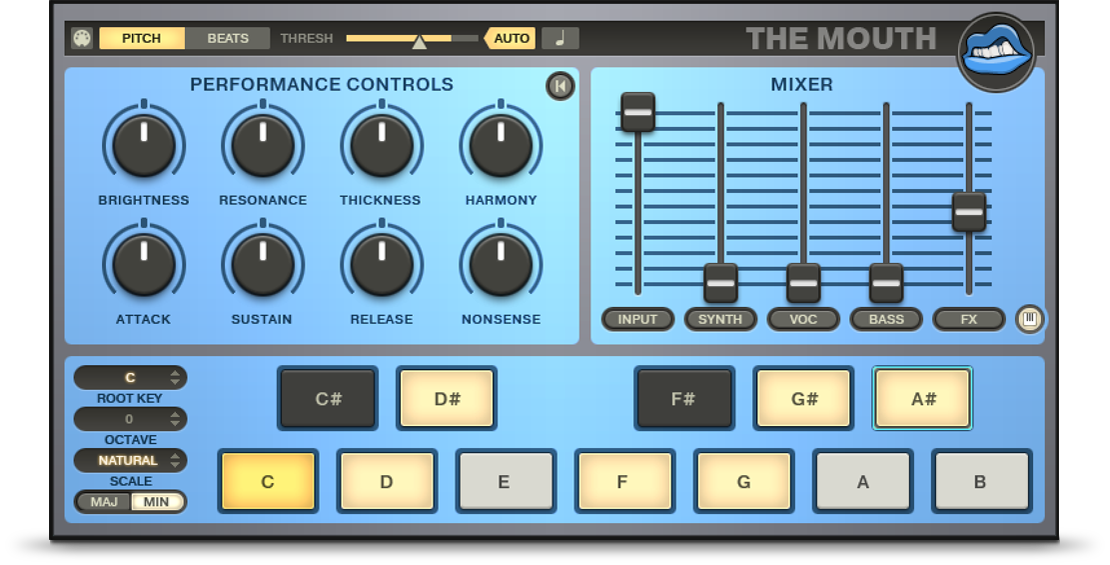This screenshot has width=1110, height=565.
Task: Click the keyboard icon beside the FX button
Action: (x=1029, y=319)
